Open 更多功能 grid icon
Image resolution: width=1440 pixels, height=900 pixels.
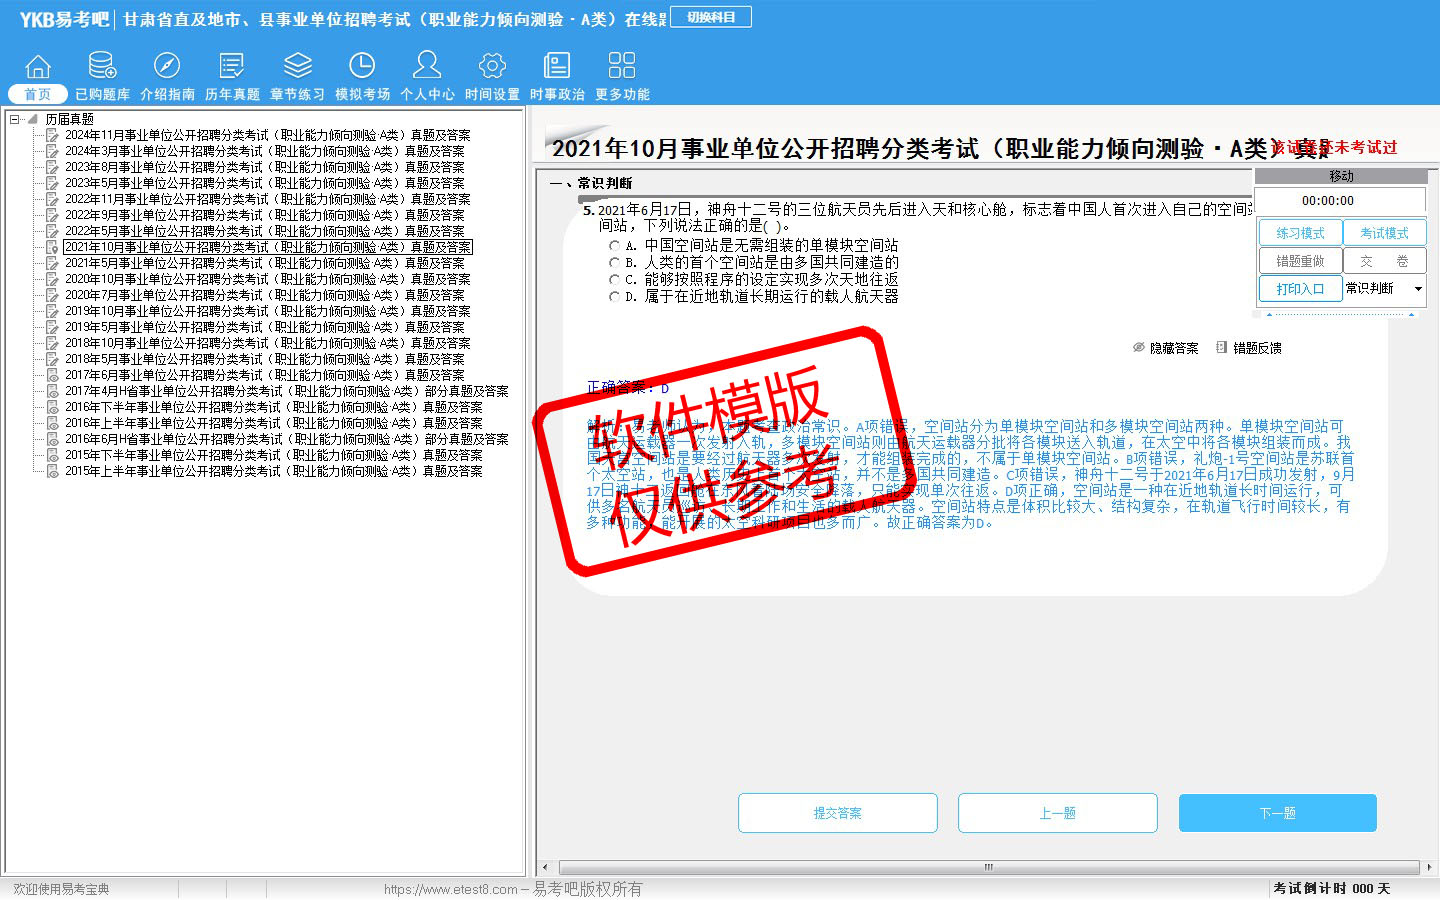pos(622,67)
